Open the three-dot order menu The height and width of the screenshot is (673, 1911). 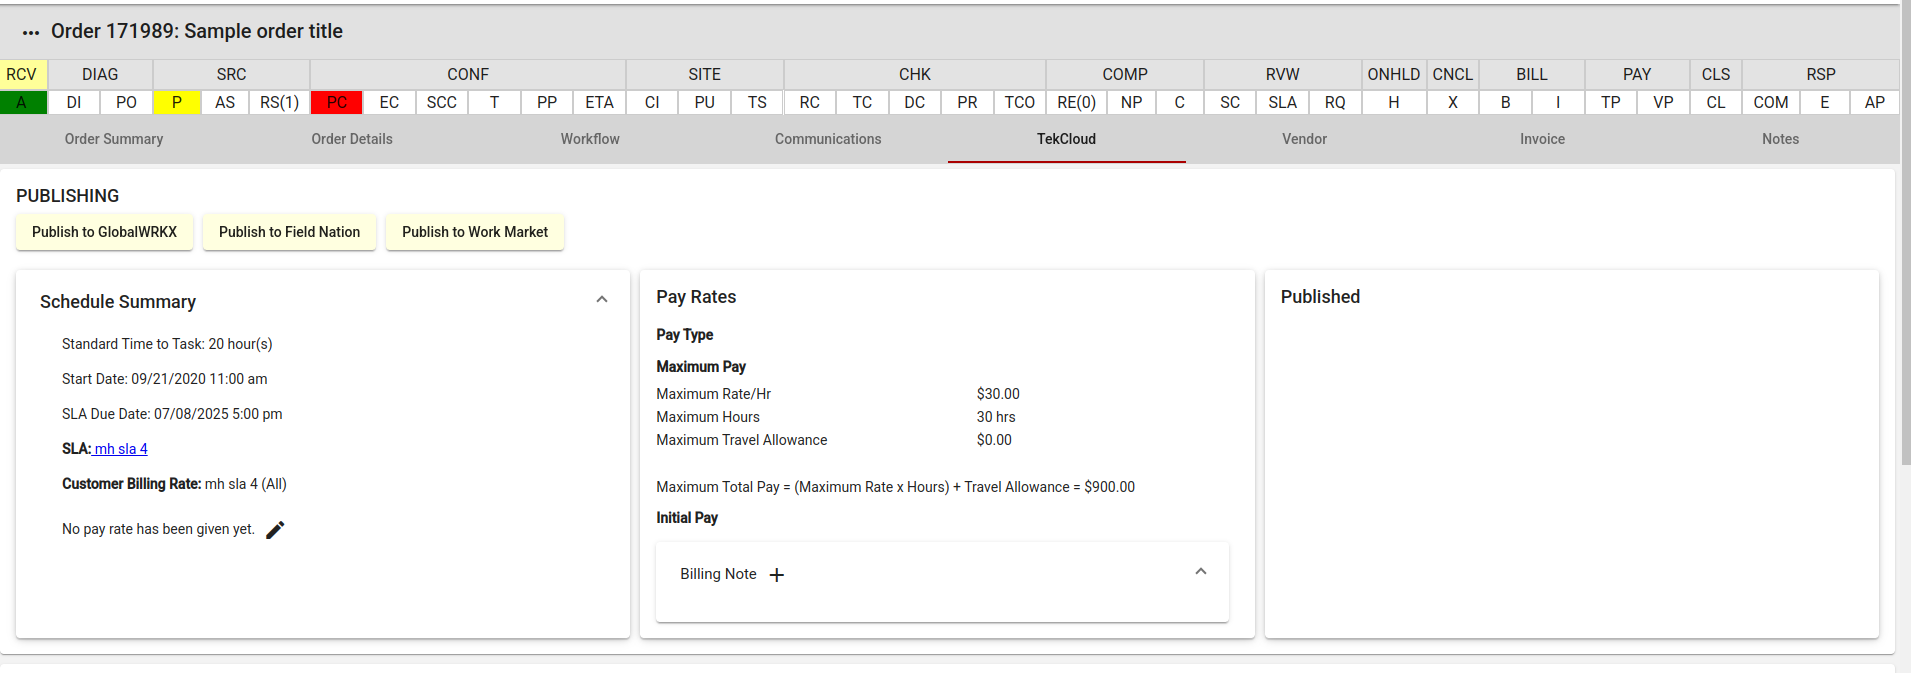[x=31, y=32]
